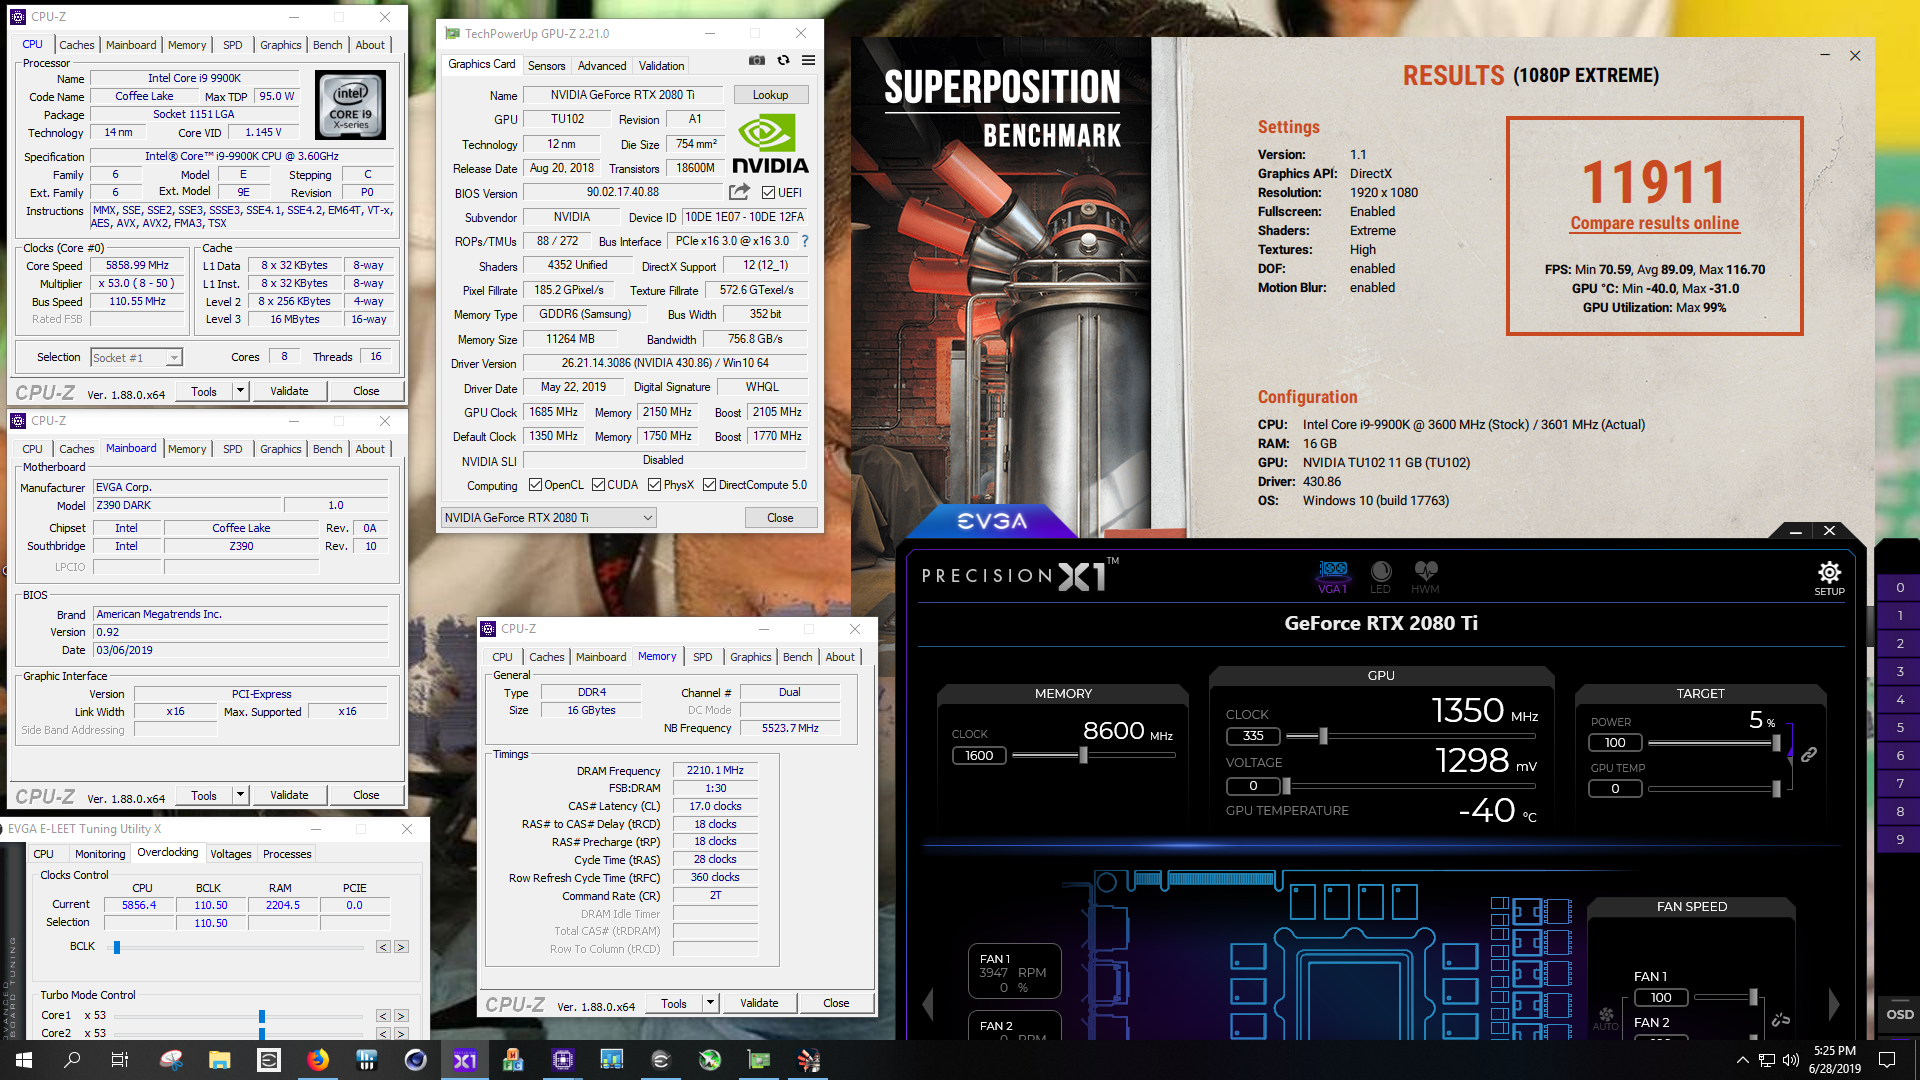Toggle the OSD button in Precision X1
This screenshot has height=1080, width=1920.
1900,1014
